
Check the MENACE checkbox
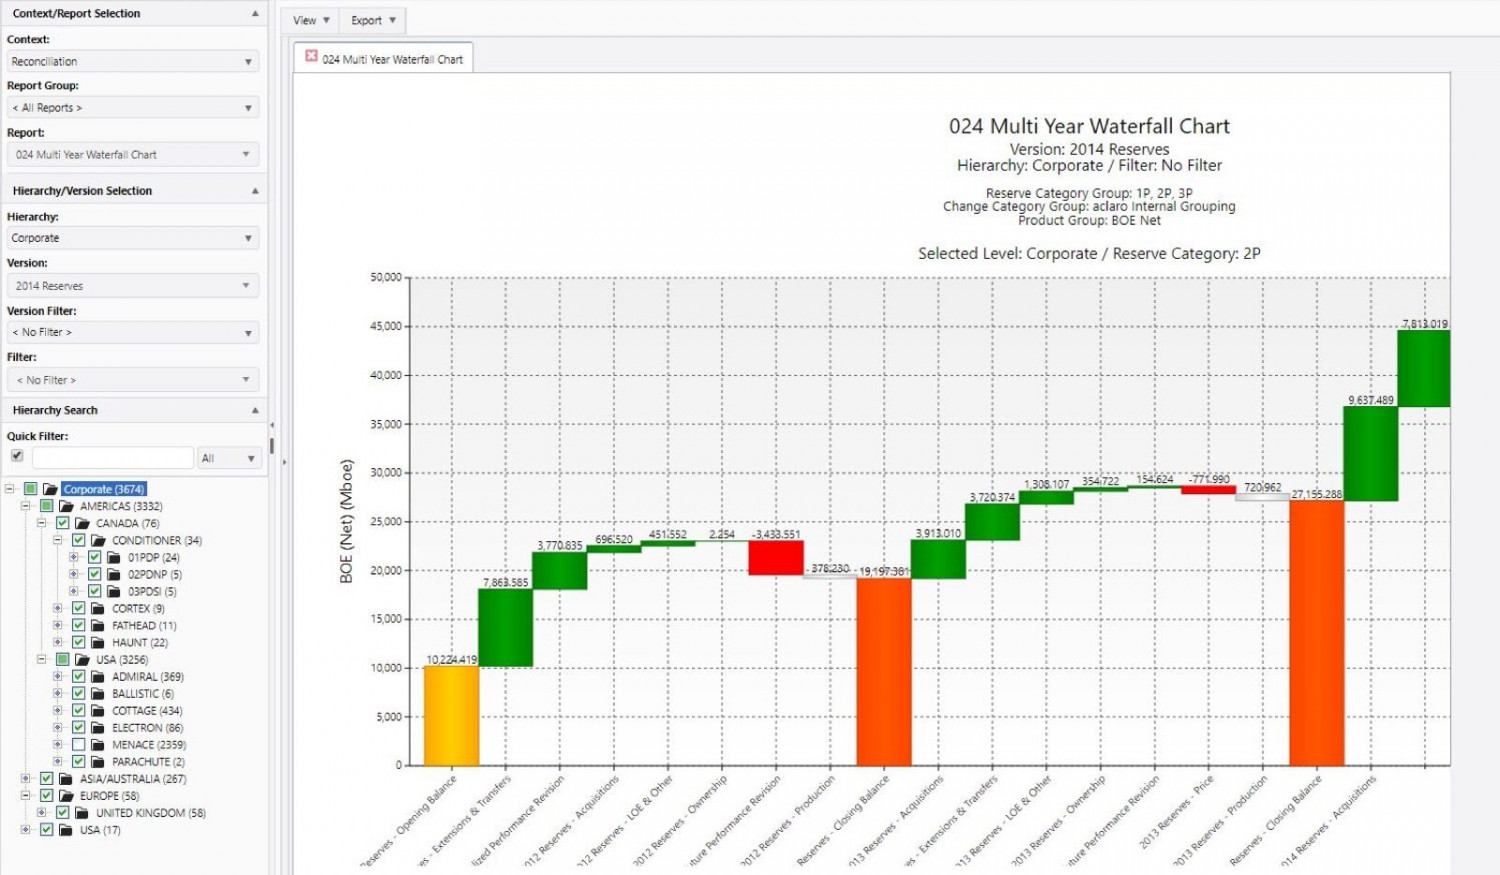pyautogui.click(x=78, y=745)
